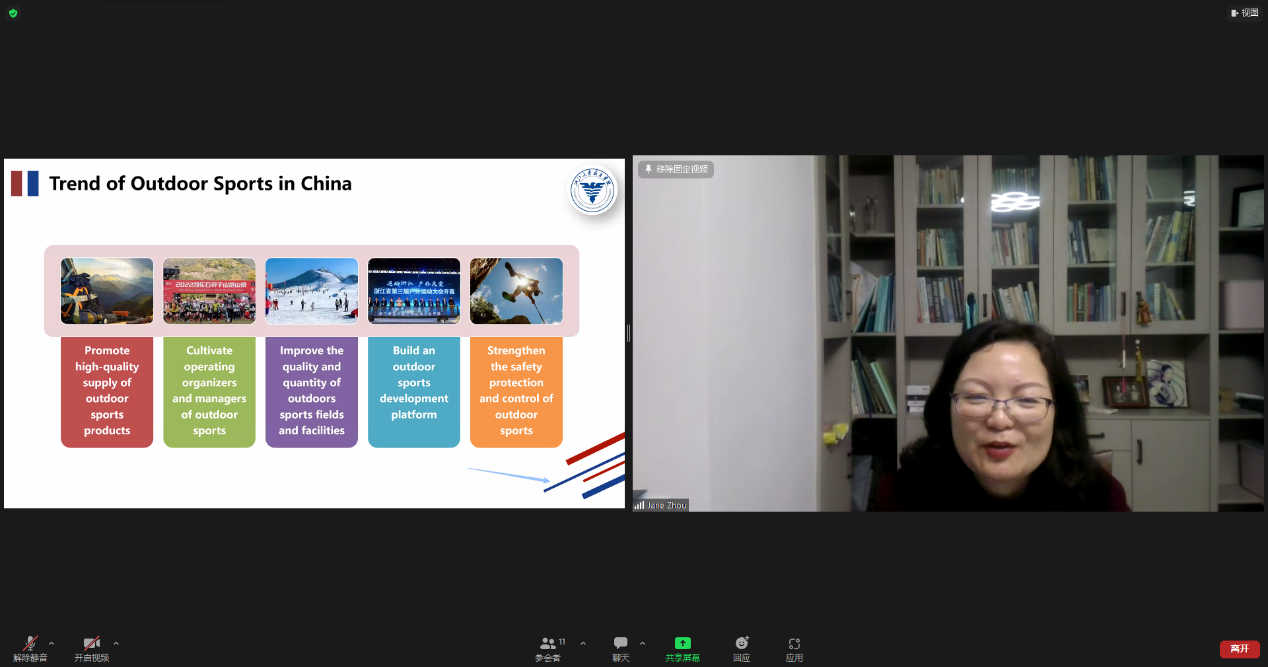Image resolution: width=1268 pixels, height=667 pixels.
Task: Open the Apps (应用) icon
Action: [x=794, y=645]
